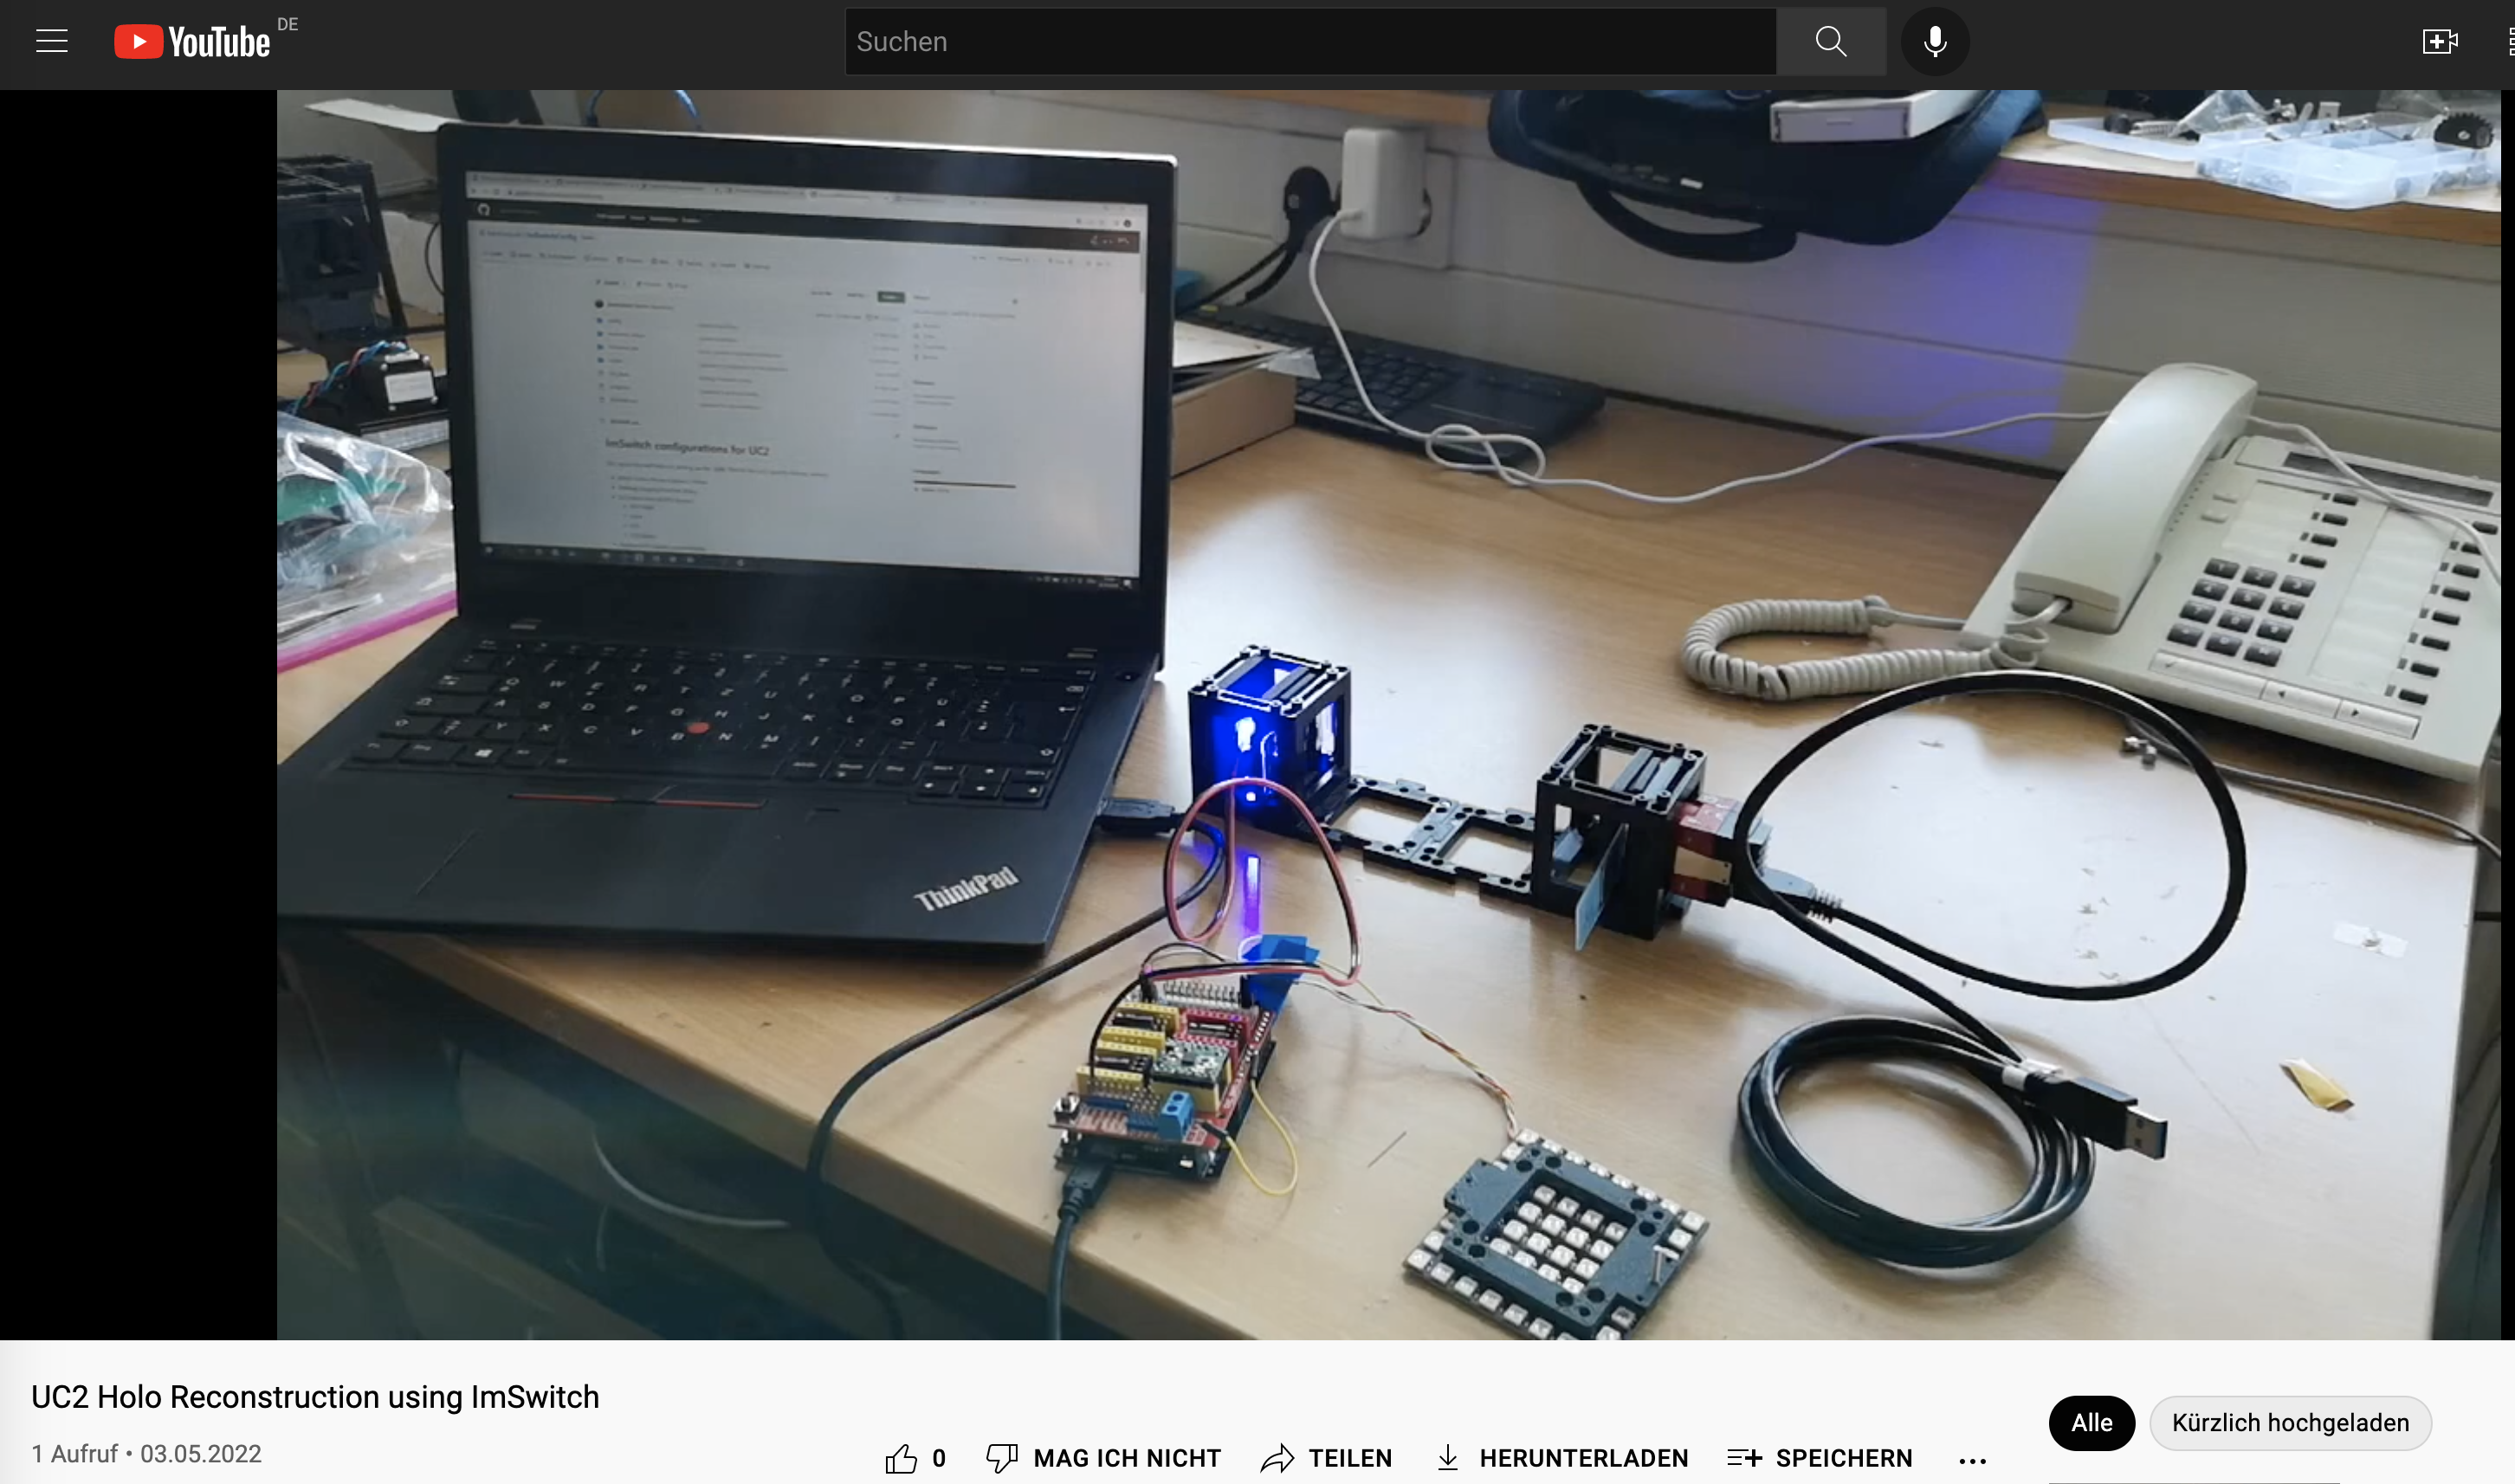
Task: Focus the Suchen search field
Action: click(x=1310, y=41)
